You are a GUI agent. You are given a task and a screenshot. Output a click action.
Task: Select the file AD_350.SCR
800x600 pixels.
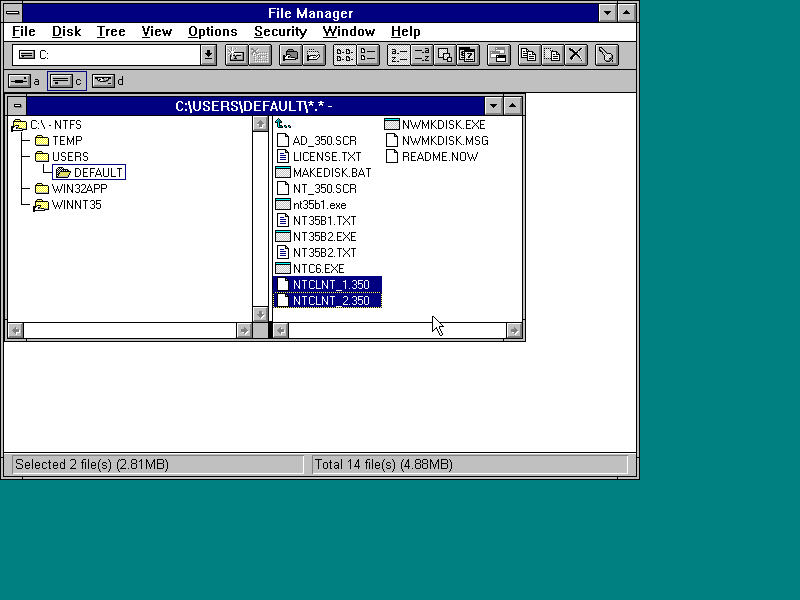point(316,141)
